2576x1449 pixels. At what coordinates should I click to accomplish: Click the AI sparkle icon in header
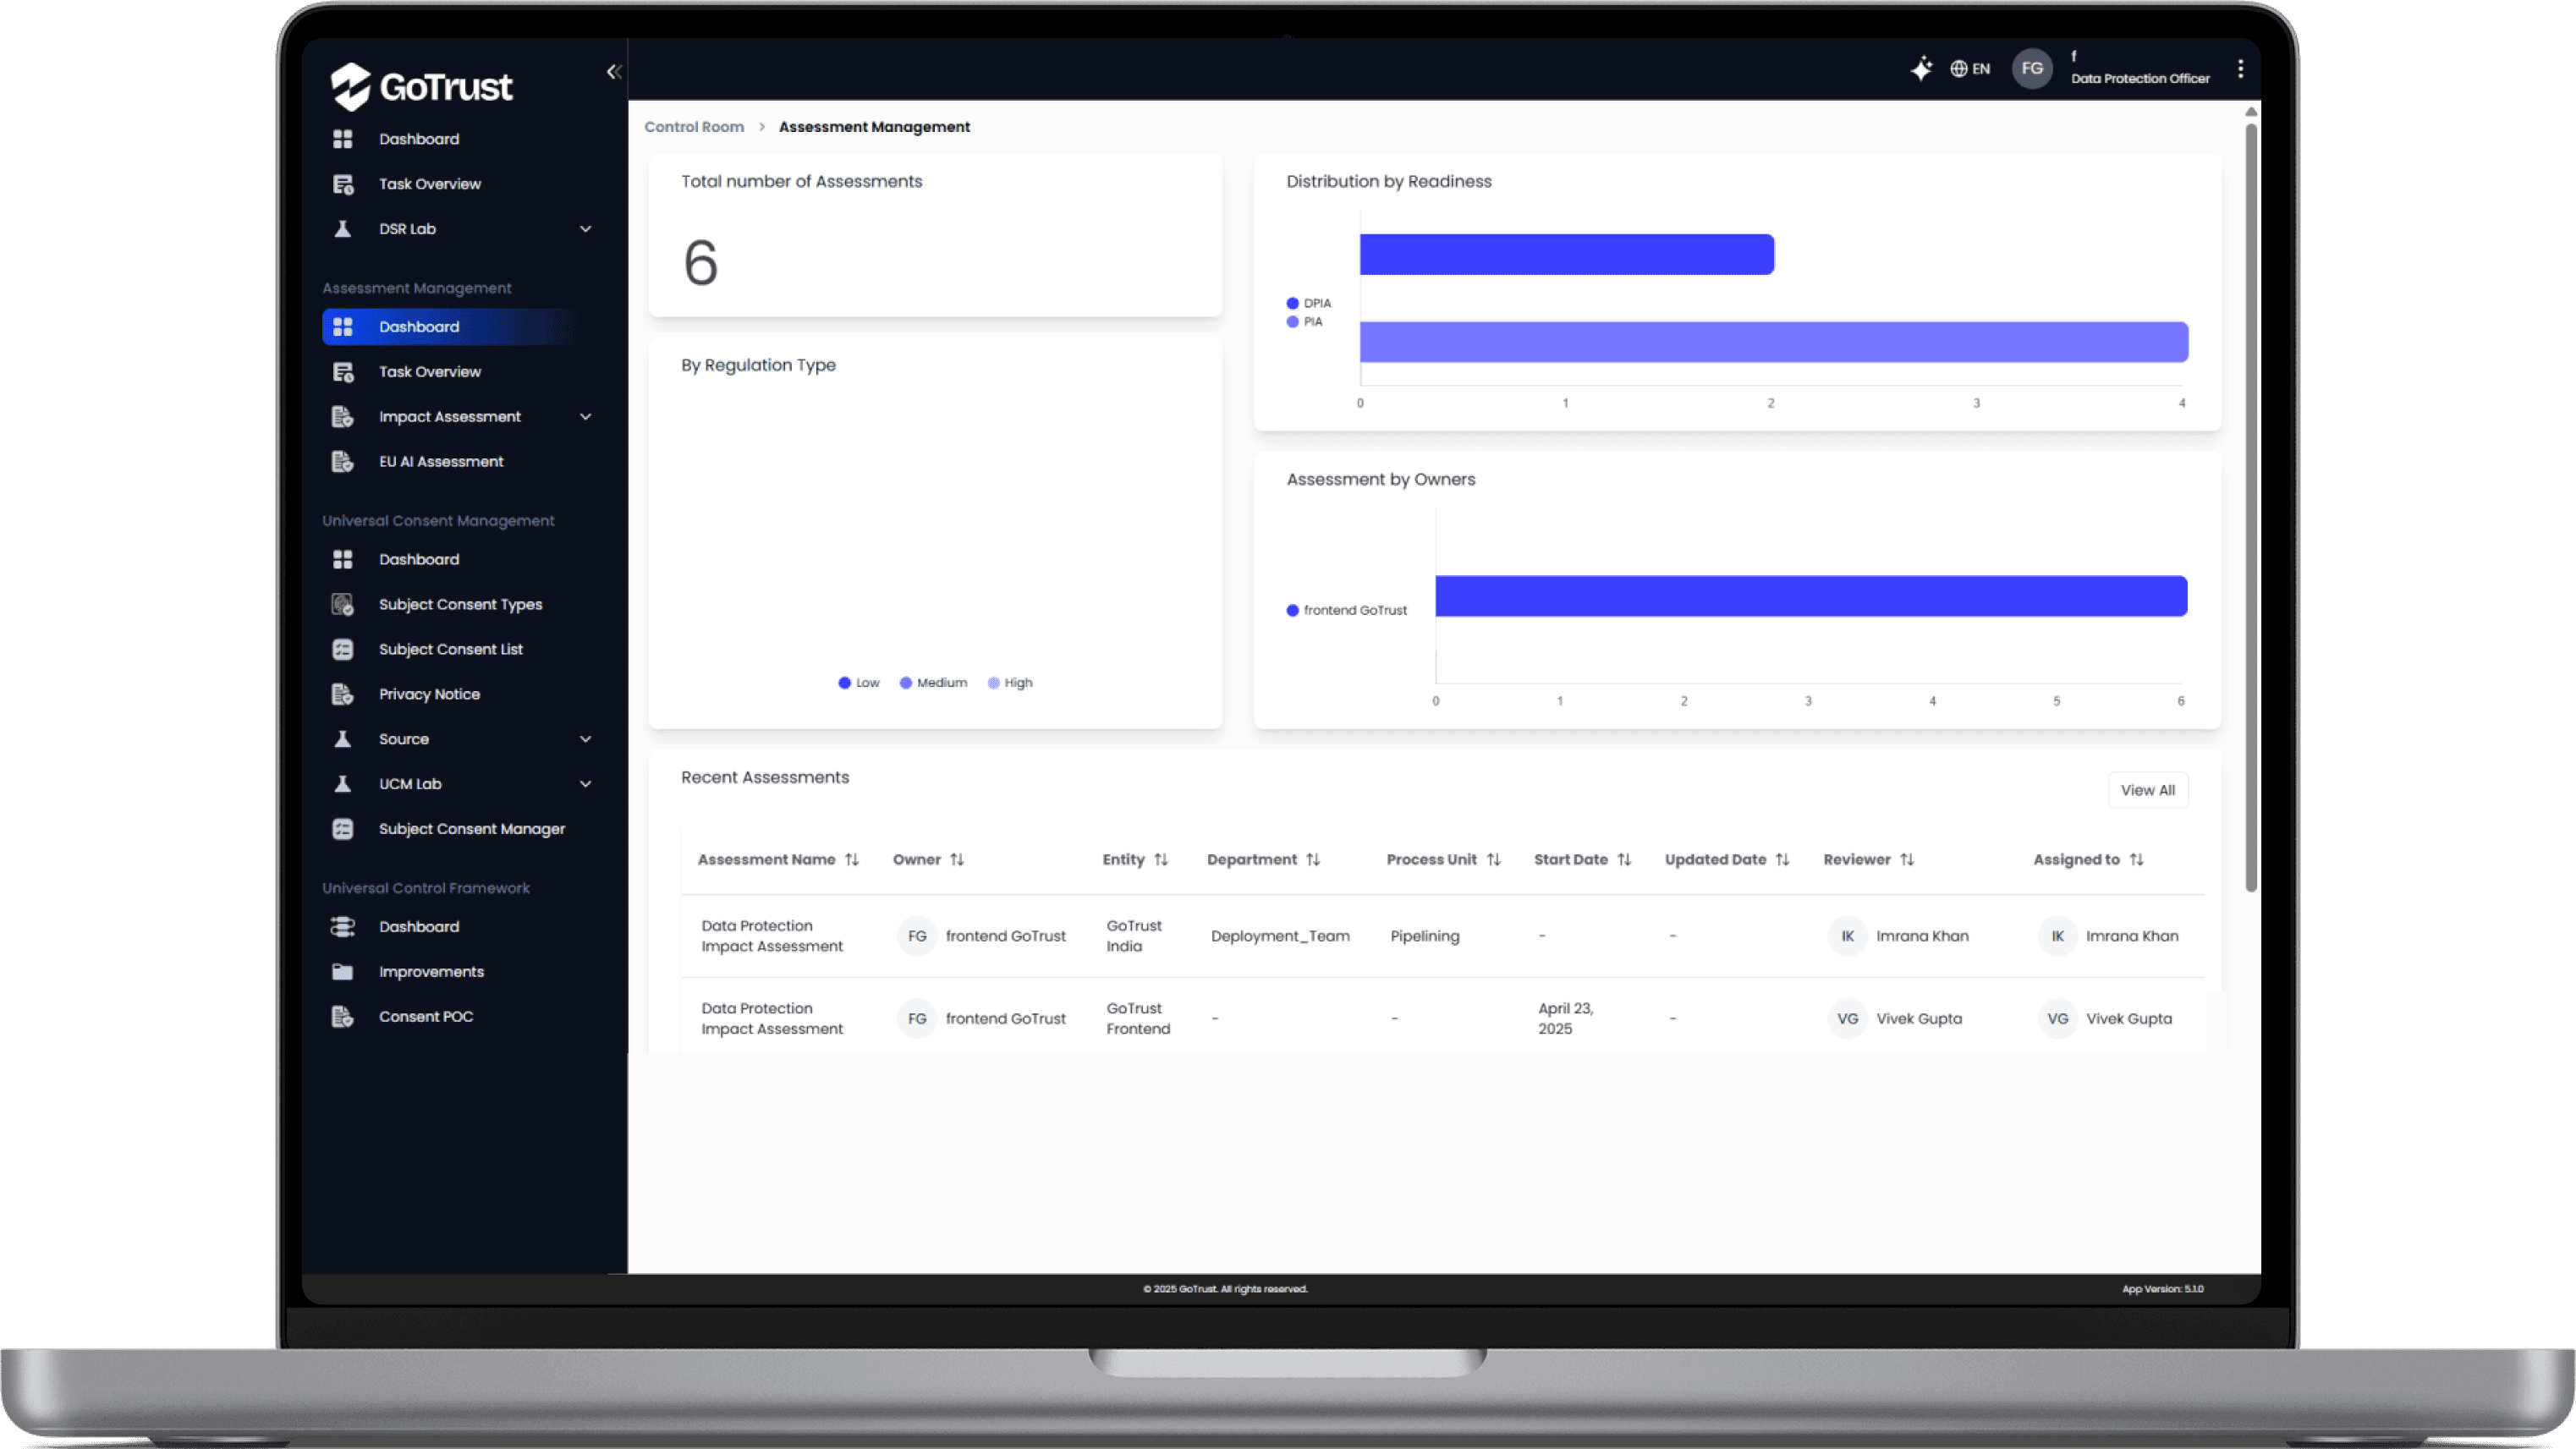(x=1921, y=69)
